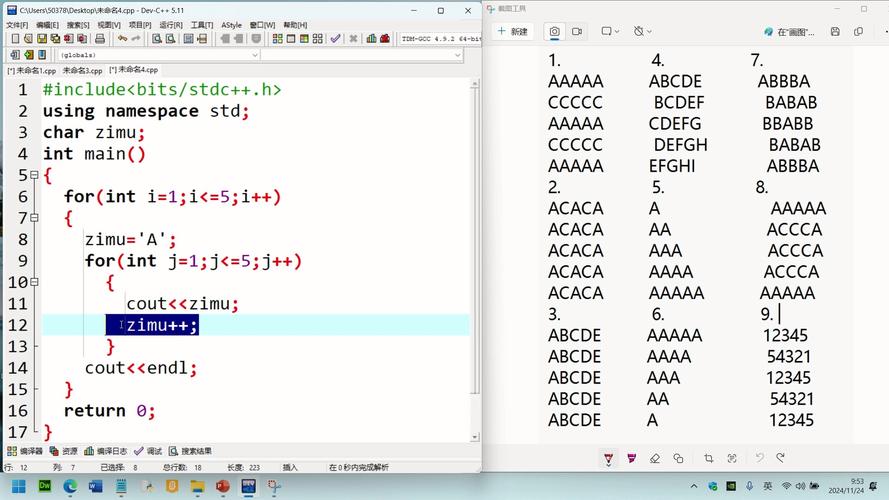The width and height of the screenshot is (889, 500).
Task: Open the profile analysis chart icon
Action: coord(371,39)
